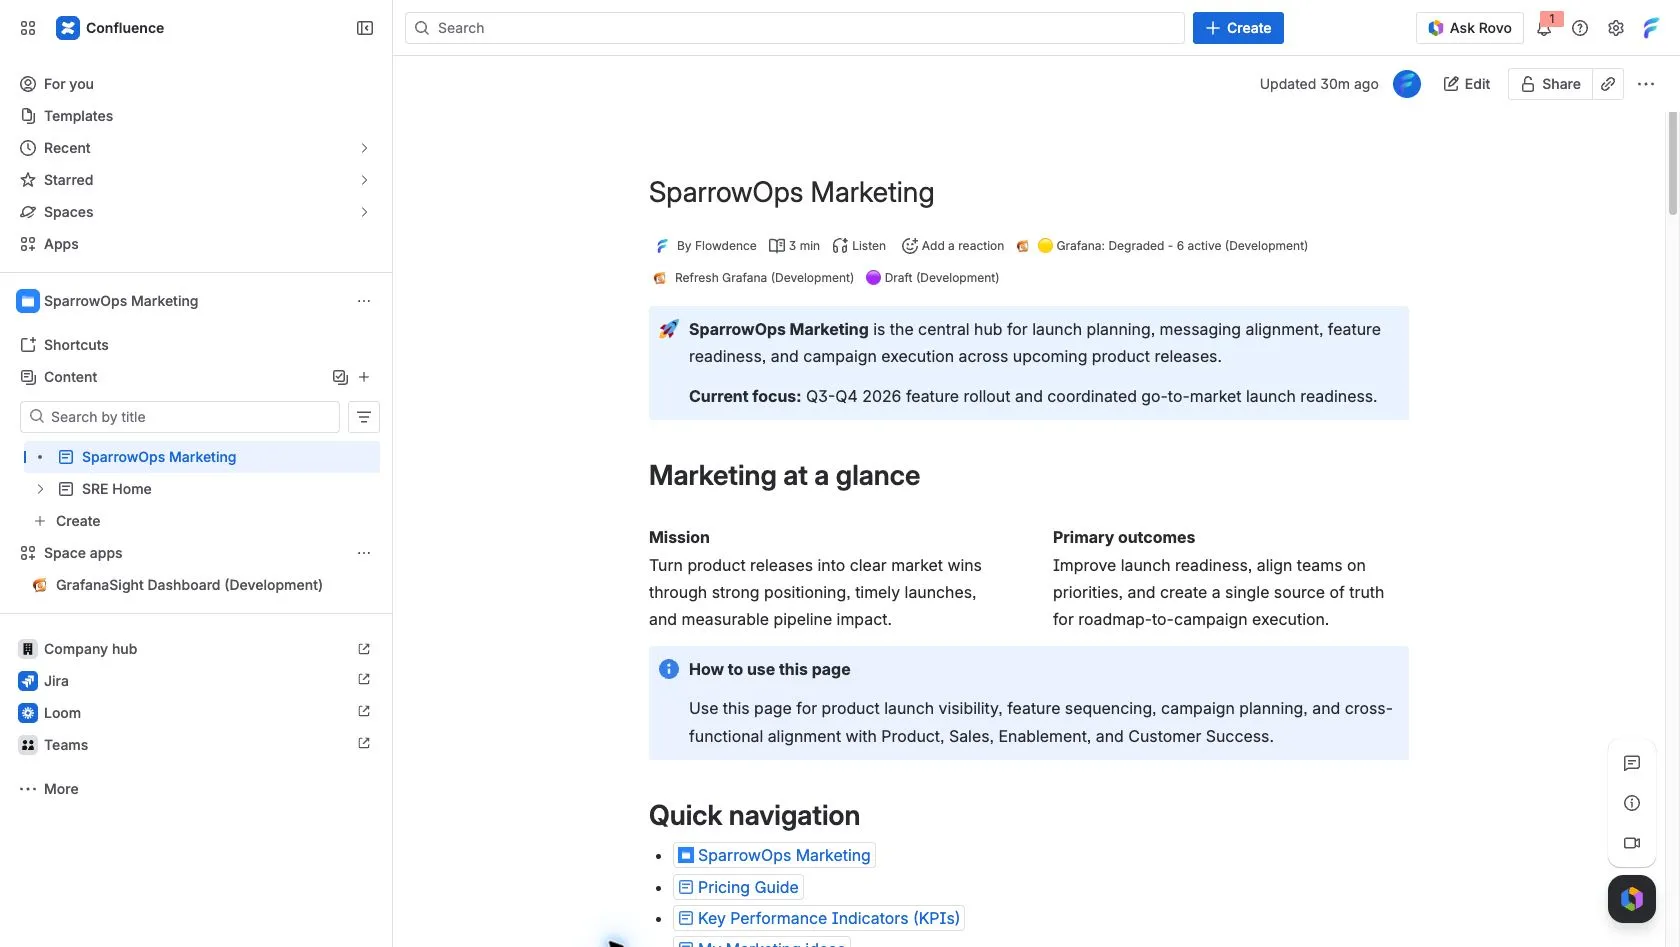Expand the Recent menu chevron

pos(364,148)
